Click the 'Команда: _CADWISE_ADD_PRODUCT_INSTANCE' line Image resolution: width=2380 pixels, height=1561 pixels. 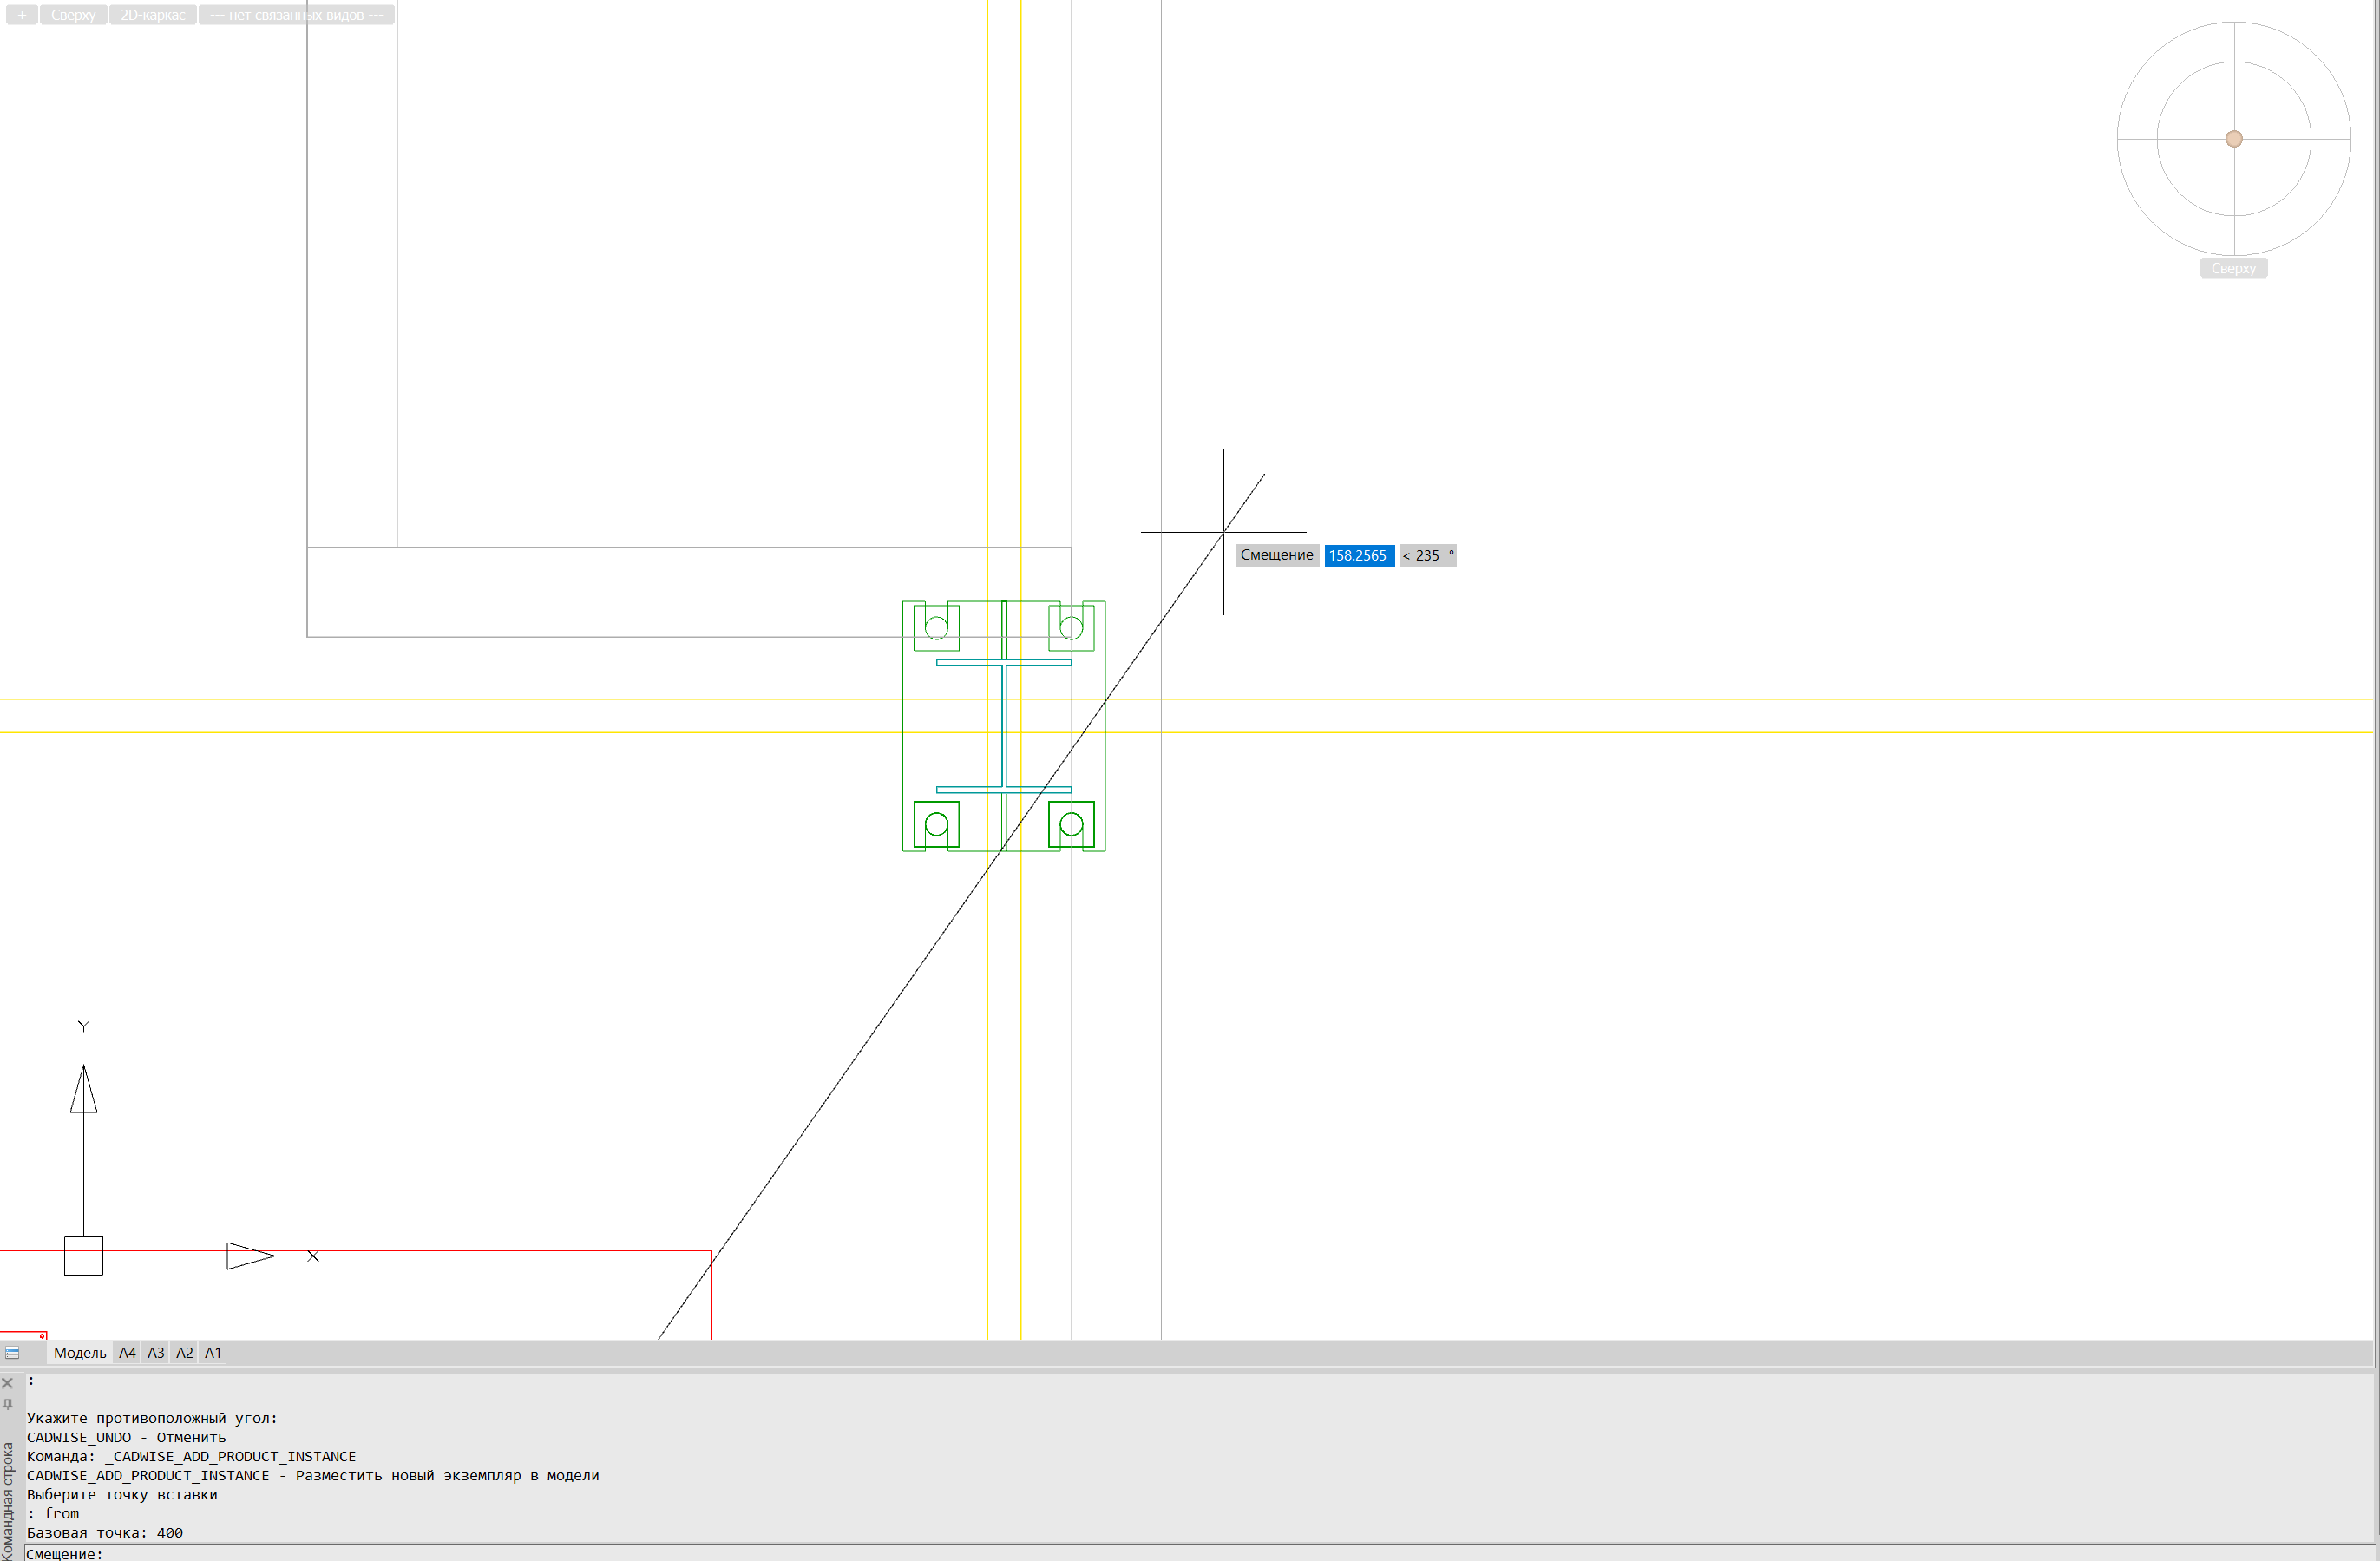pyautogui.click(x=191, y=1456)
